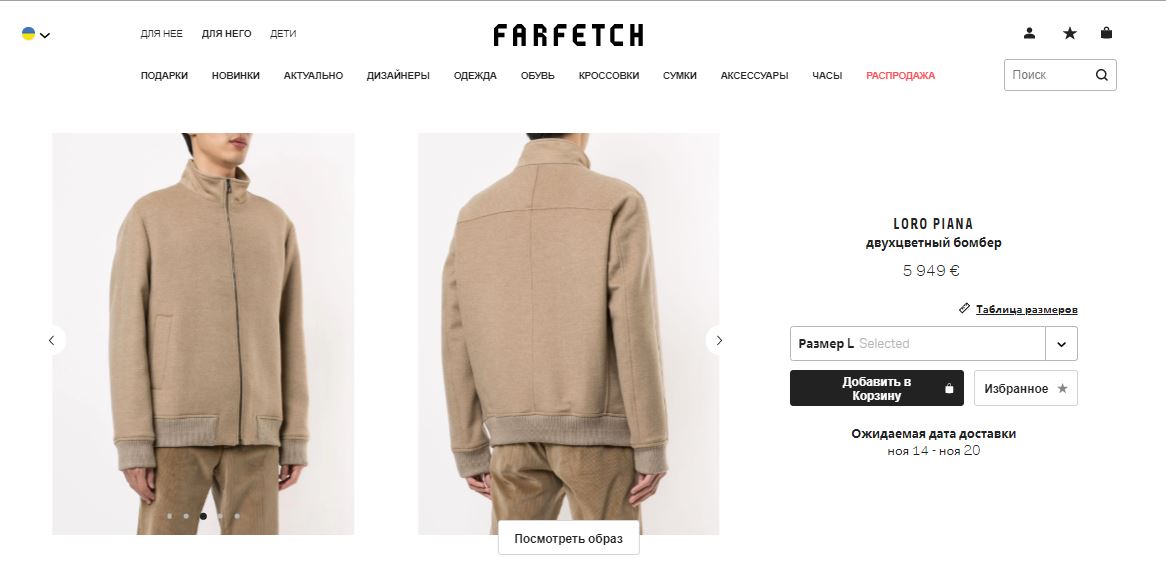Show the previous product image arrow
Viewport: 1166px width, 561px height.
[51, 340]
